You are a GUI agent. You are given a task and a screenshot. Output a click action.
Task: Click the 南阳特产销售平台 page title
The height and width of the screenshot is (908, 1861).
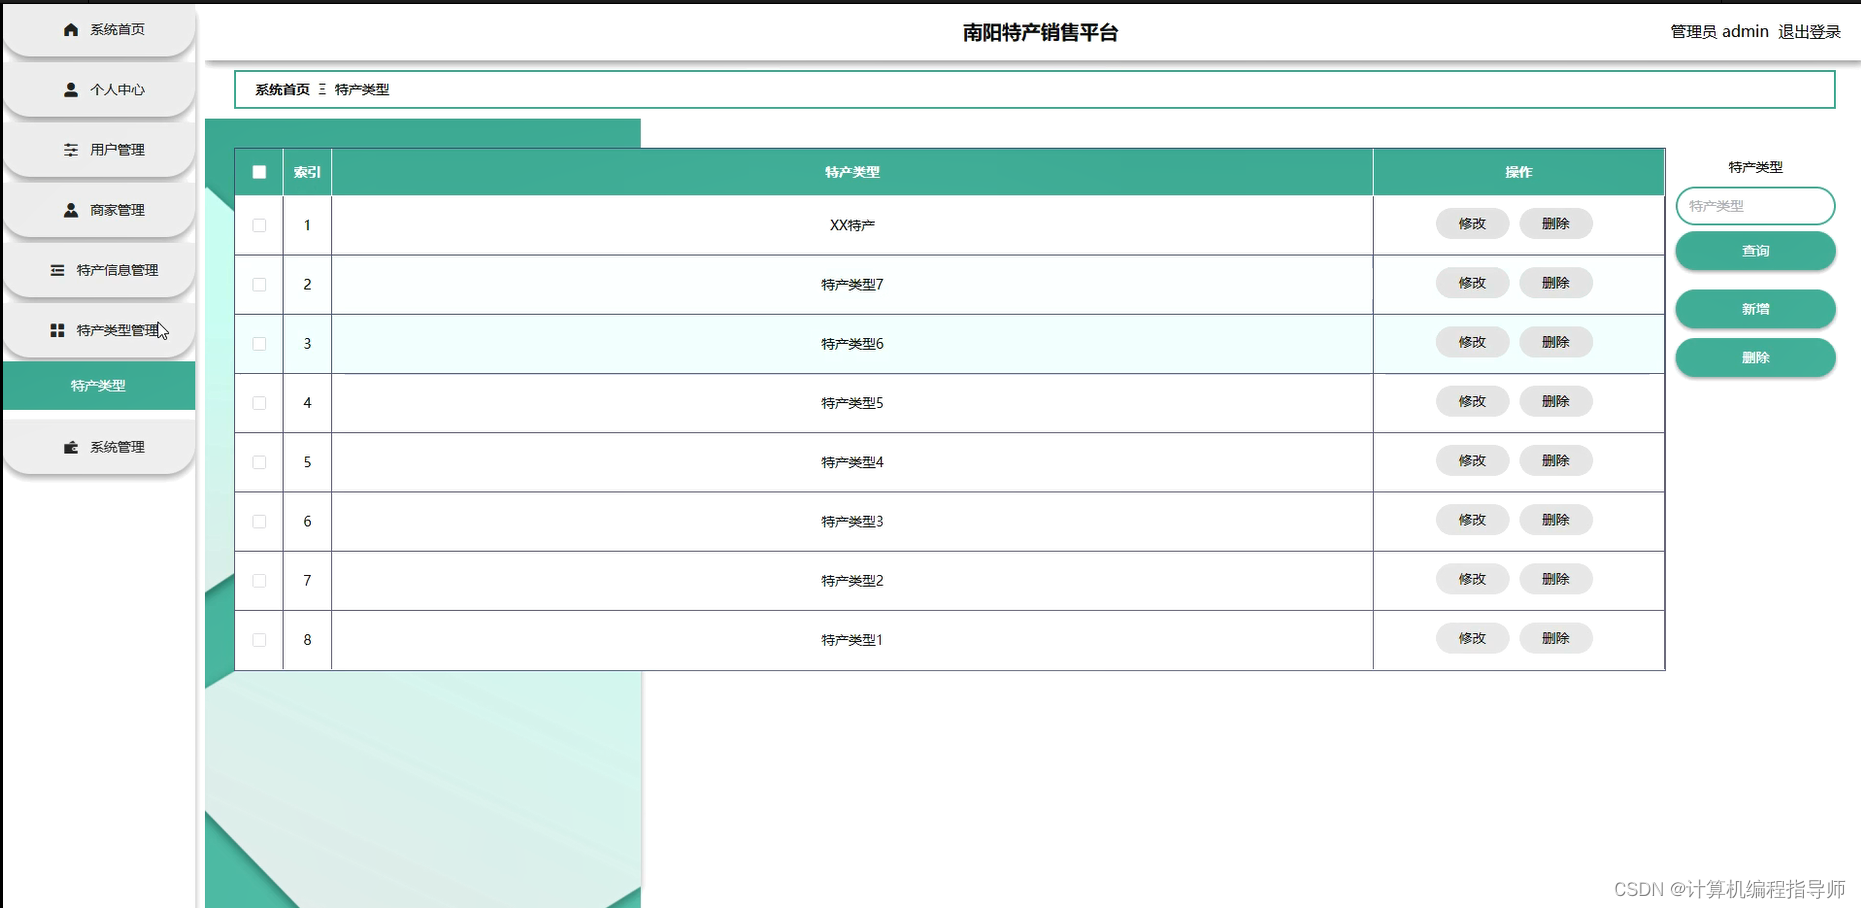coord(1040,33)
